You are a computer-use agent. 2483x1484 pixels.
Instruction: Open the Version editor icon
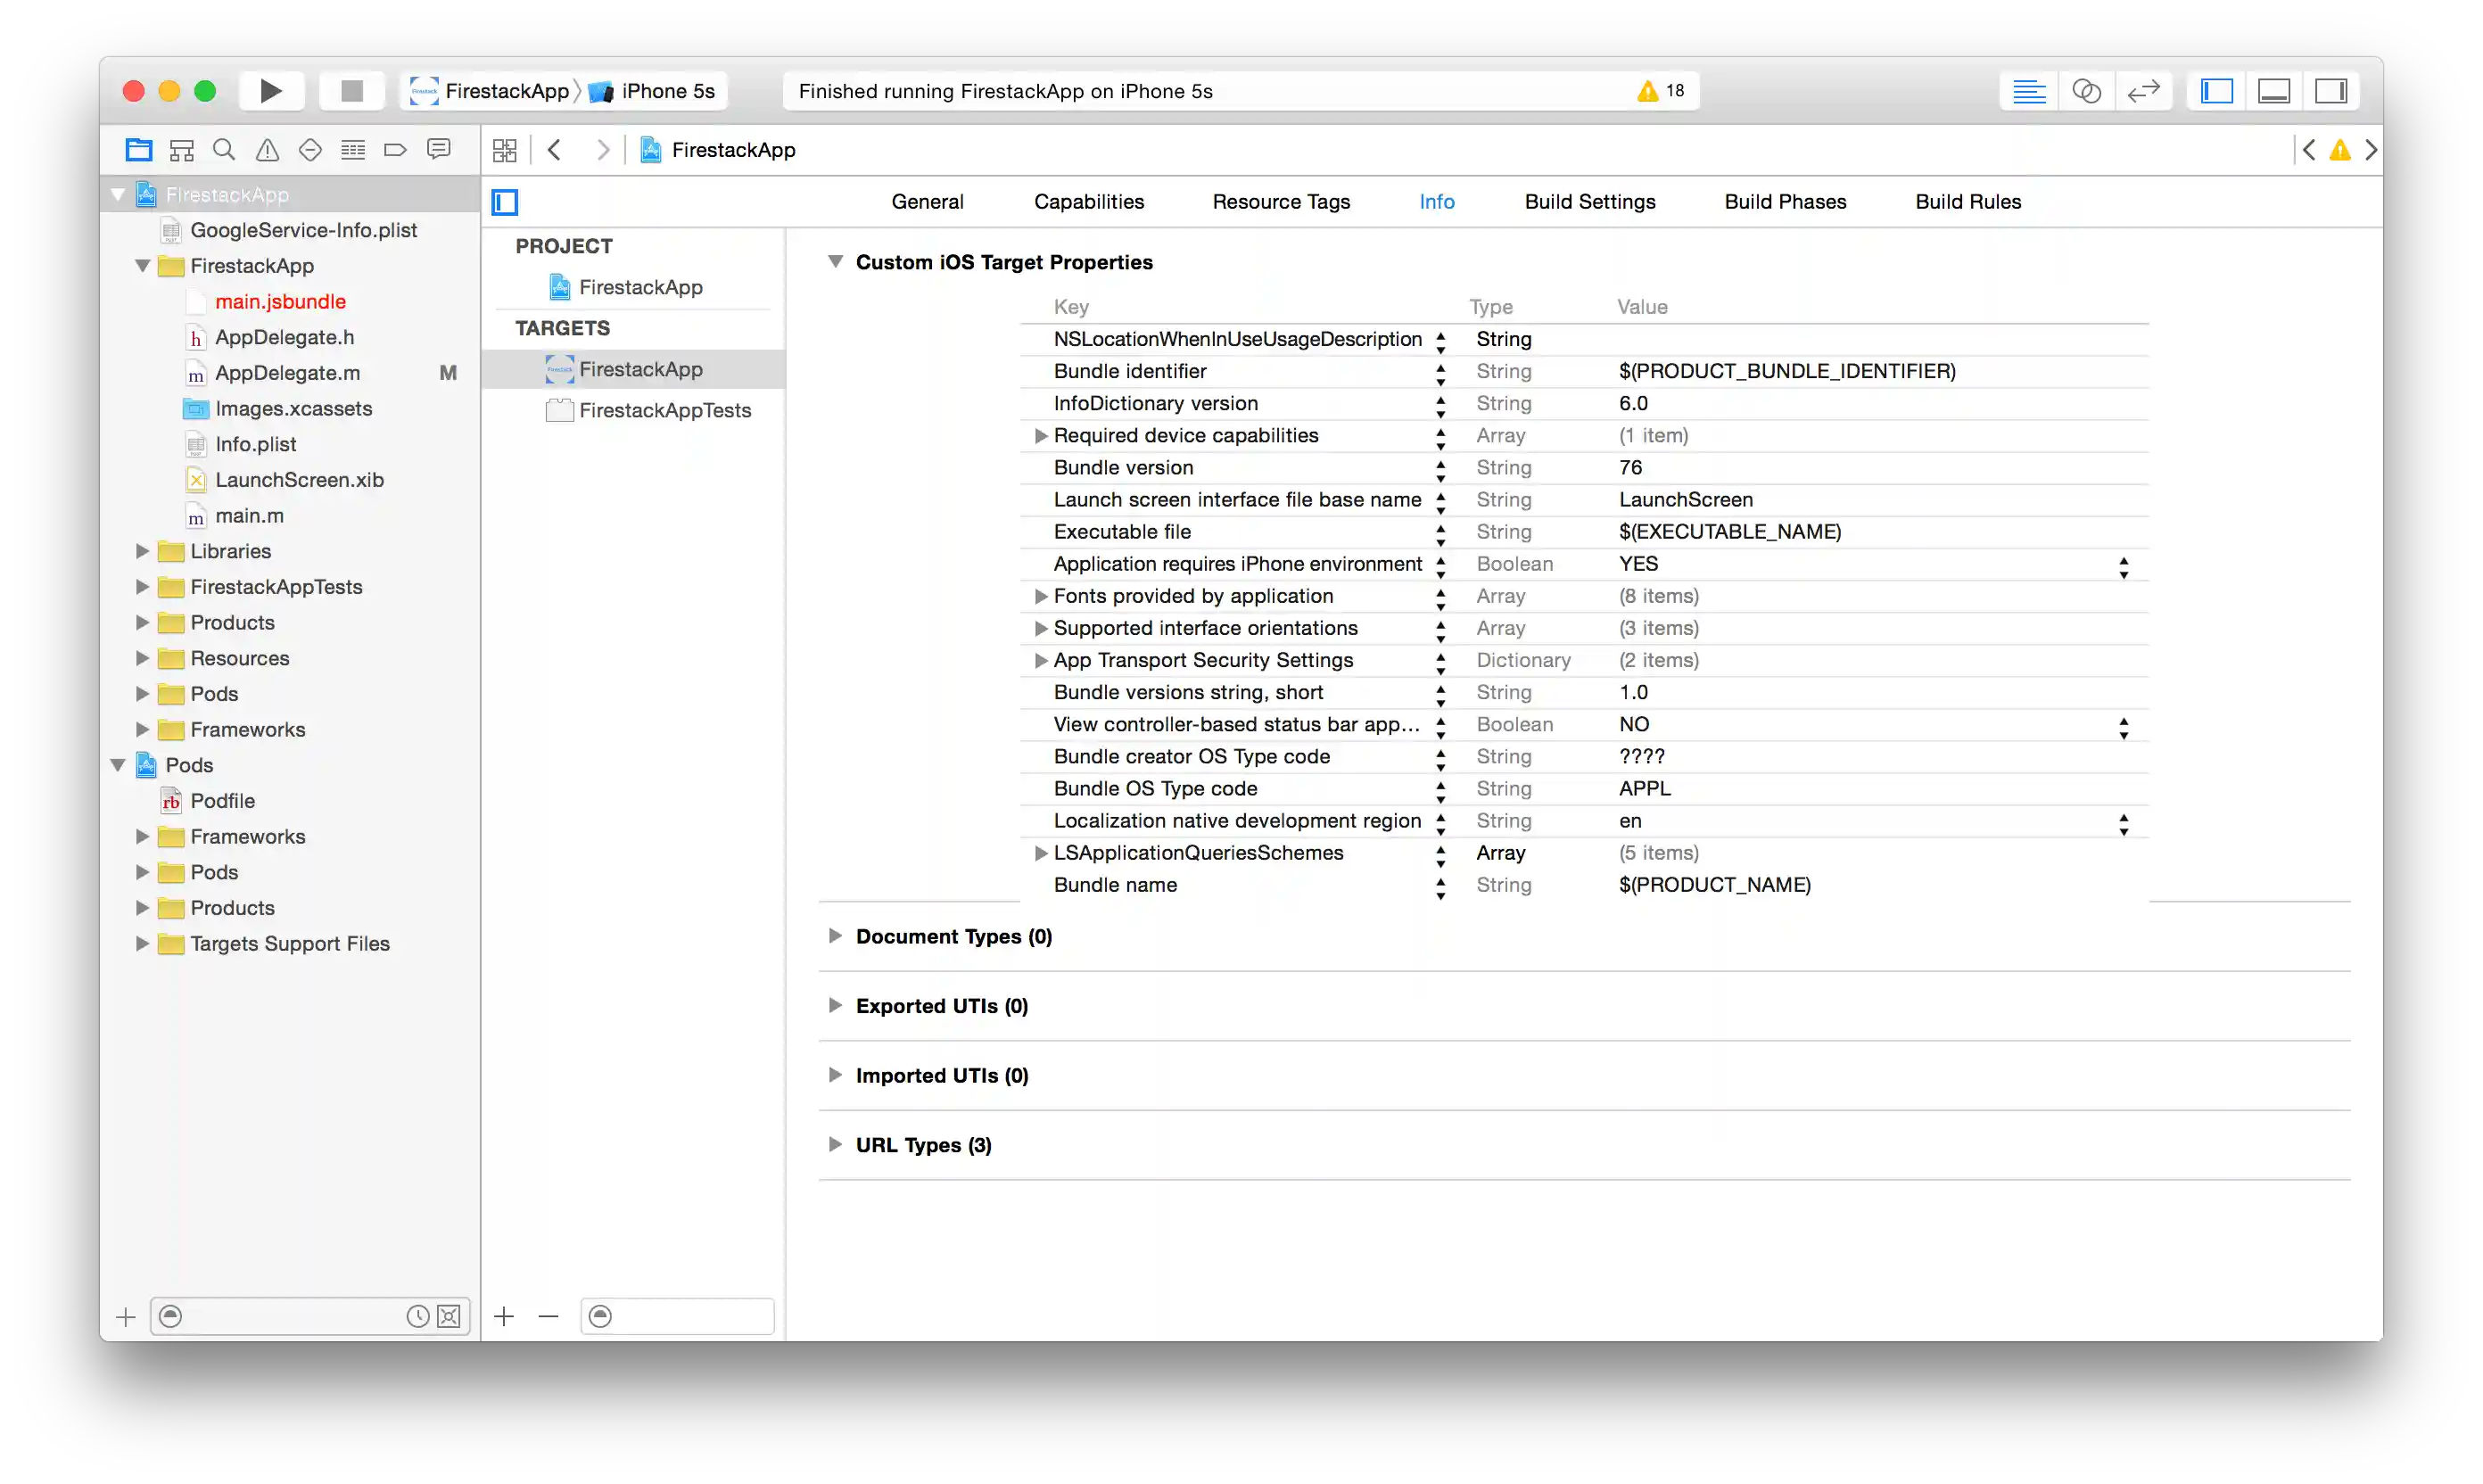2143,91
